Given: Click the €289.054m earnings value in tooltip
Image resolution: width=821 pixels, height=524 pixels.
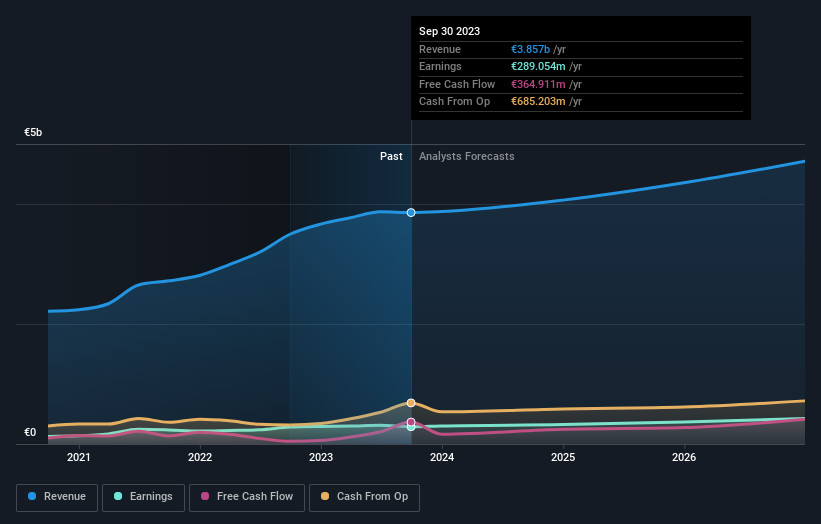Looking at the screenshot, I should (x=538, y=66).
